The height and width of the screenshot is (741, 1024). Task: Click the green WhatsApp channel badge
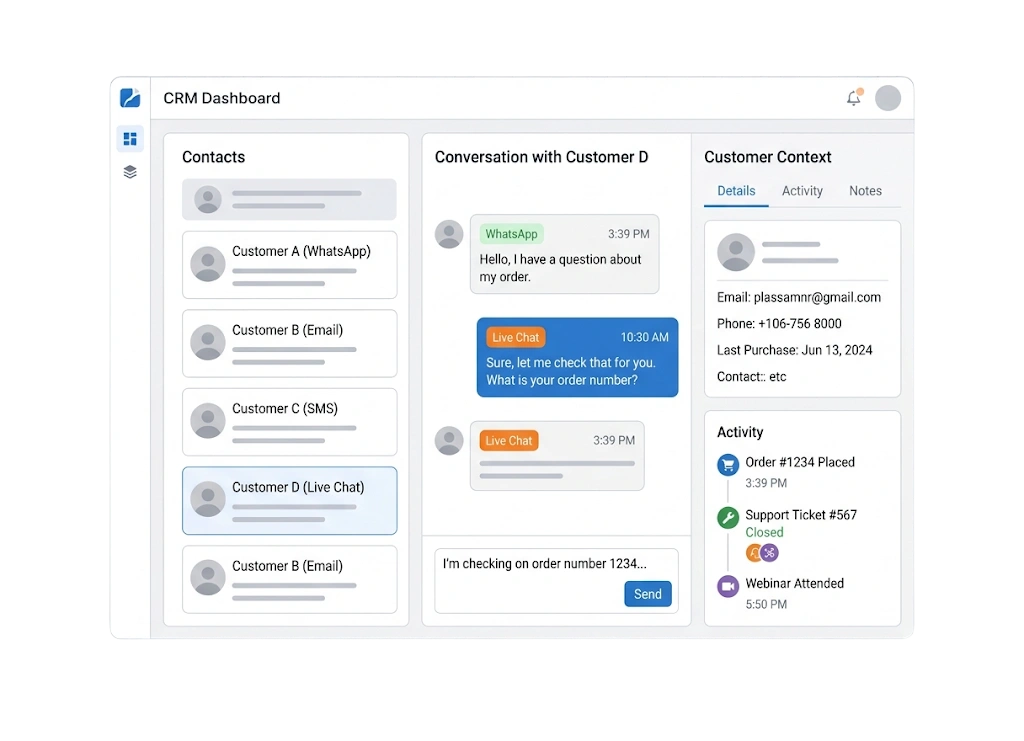click(511, 234)
